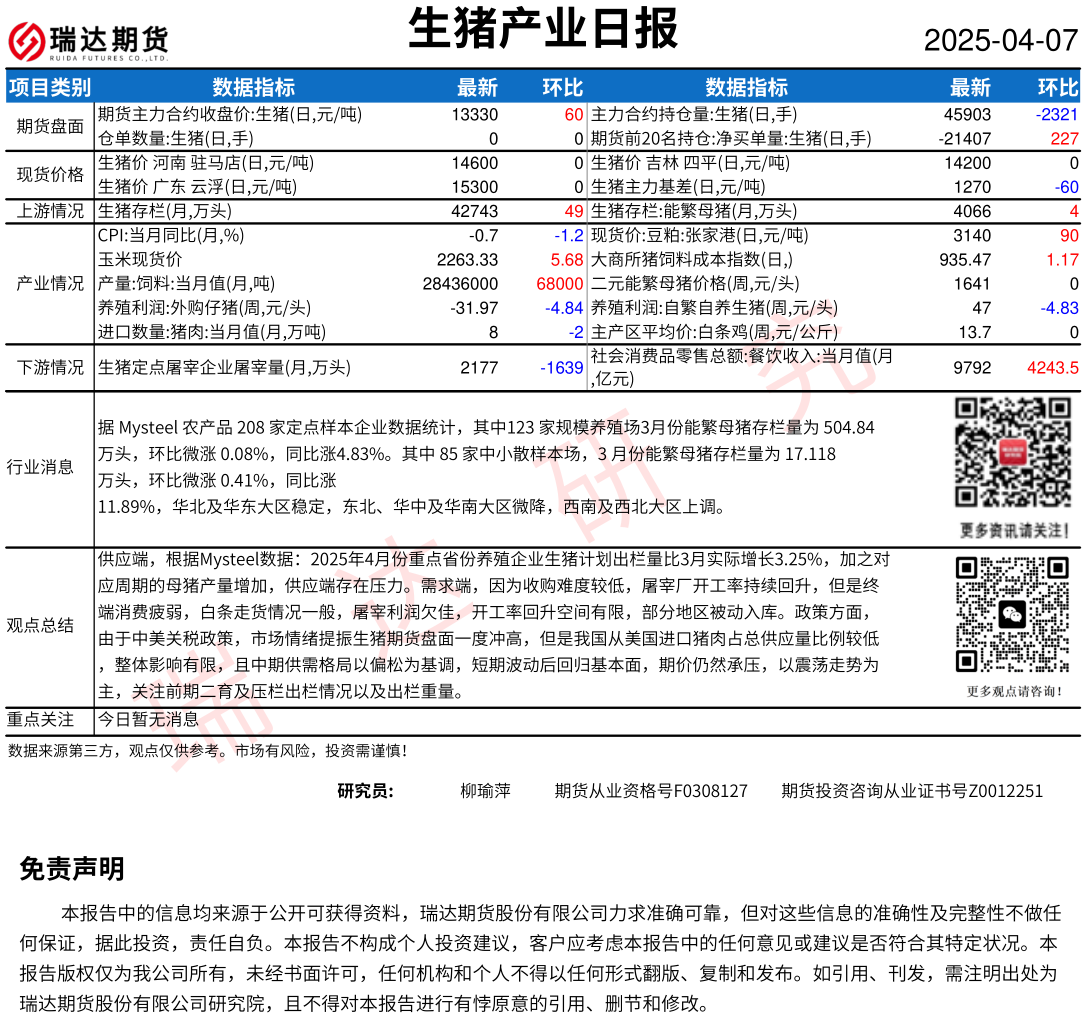
Task: Click the 大商所猪饲料成本指数 label
Action: (x=692, y=260)
